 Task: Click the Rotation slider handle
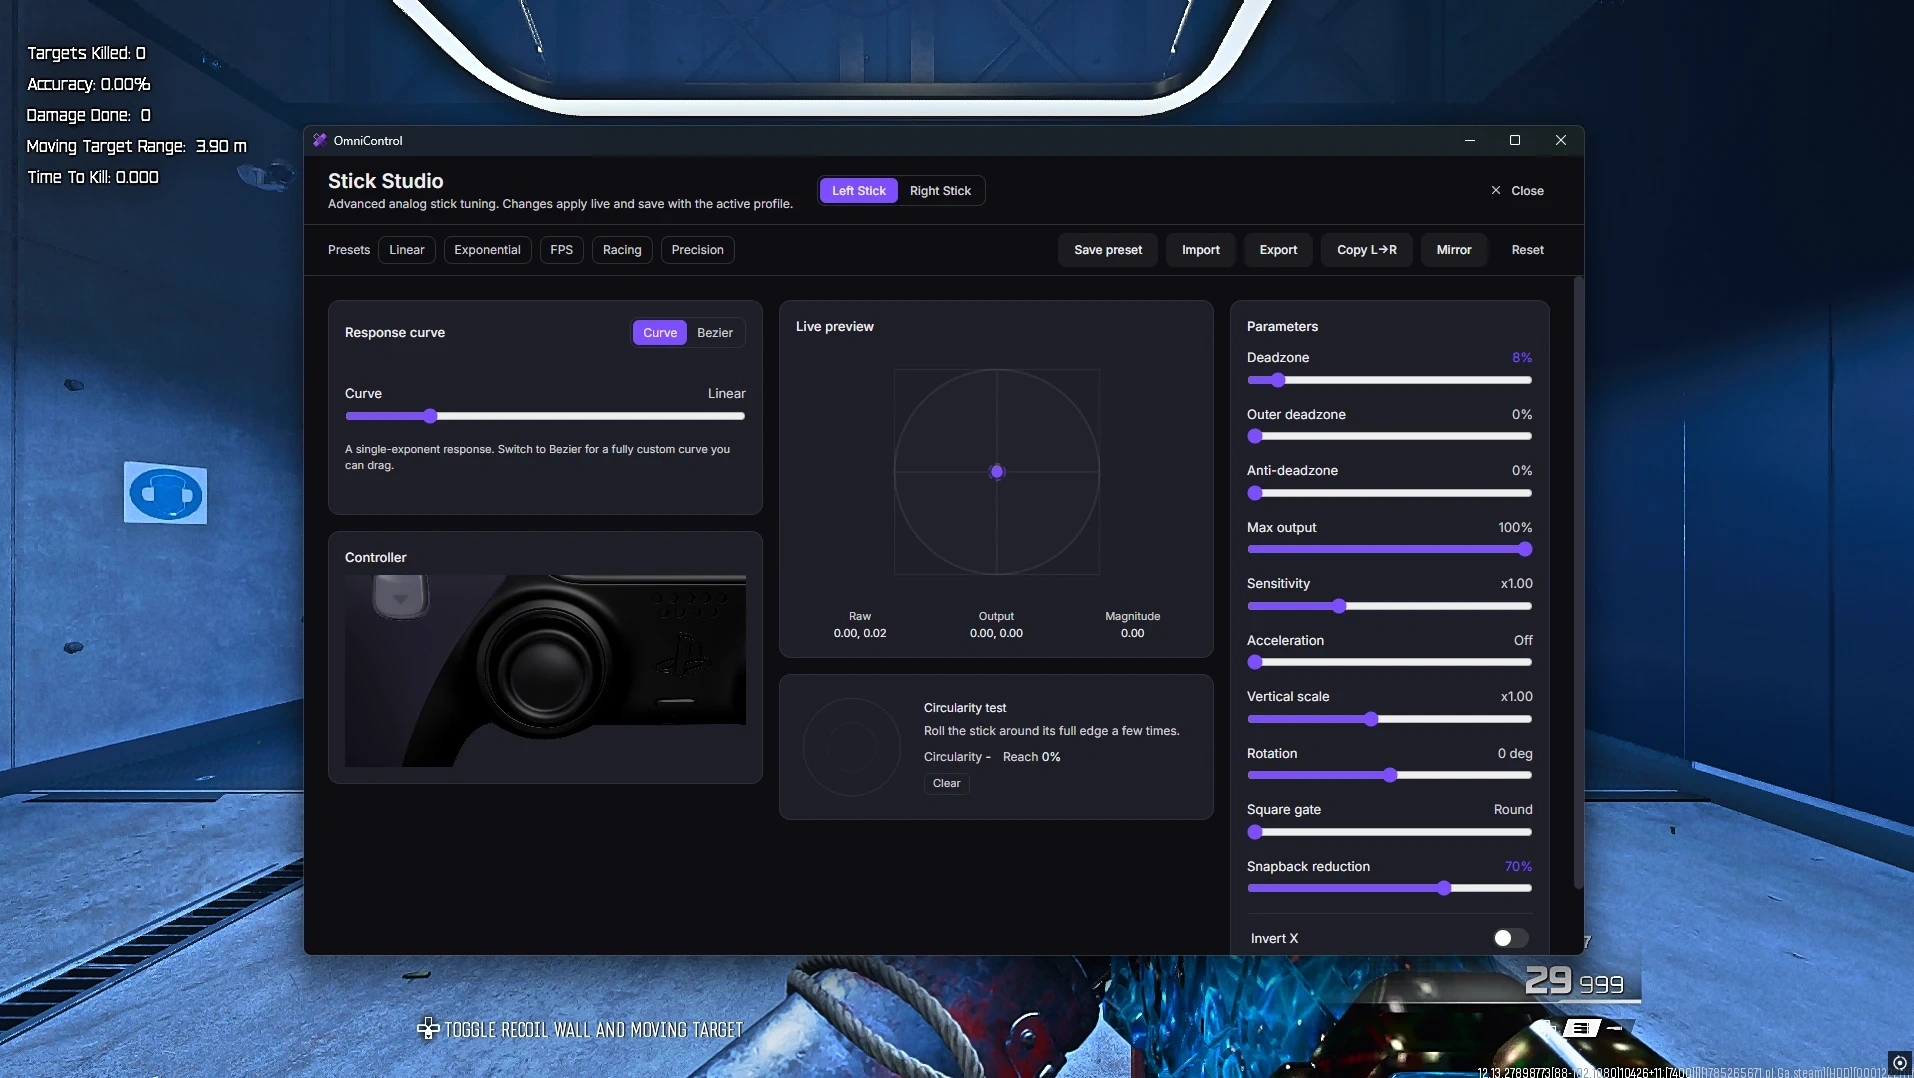(x=1390, y=775)
